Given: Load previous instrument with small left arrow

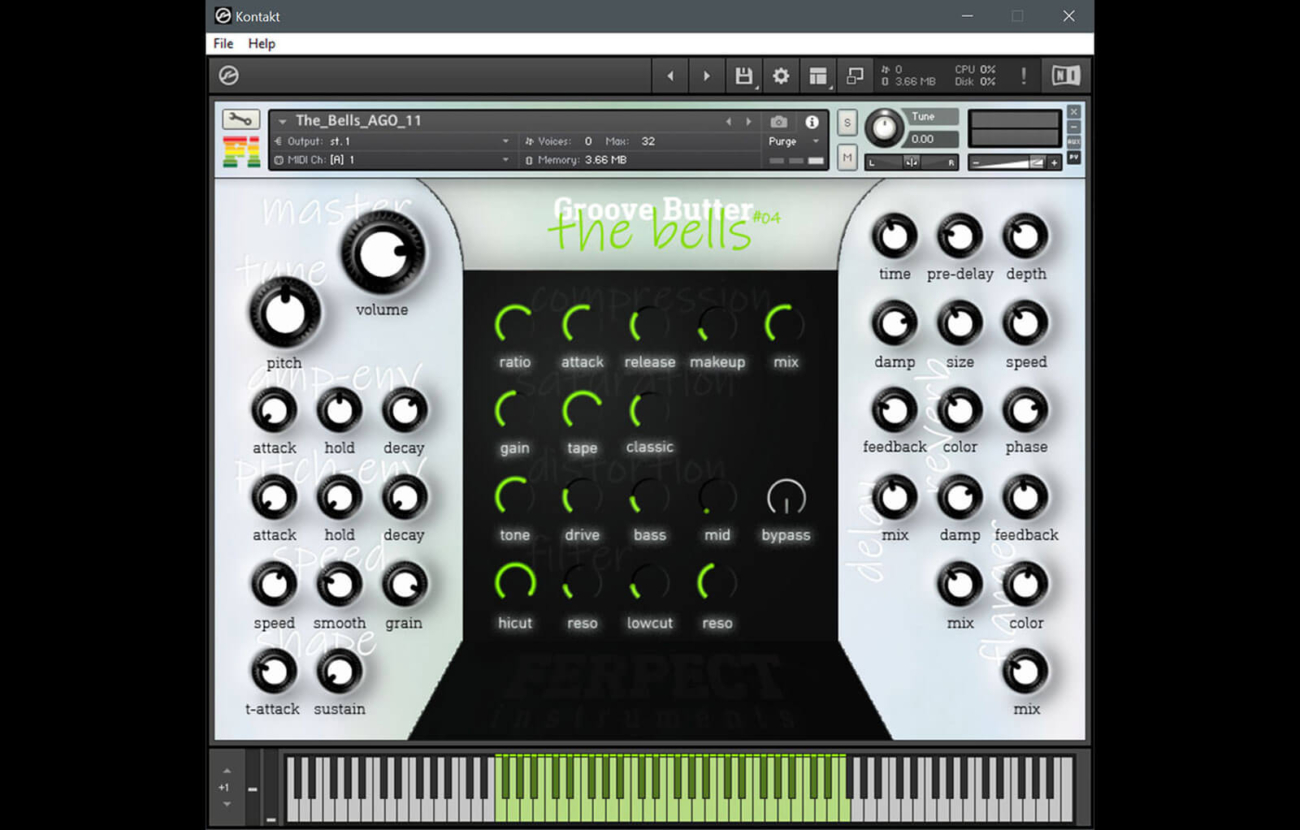Looking at the screenshot, I should [x=728, y=121].
